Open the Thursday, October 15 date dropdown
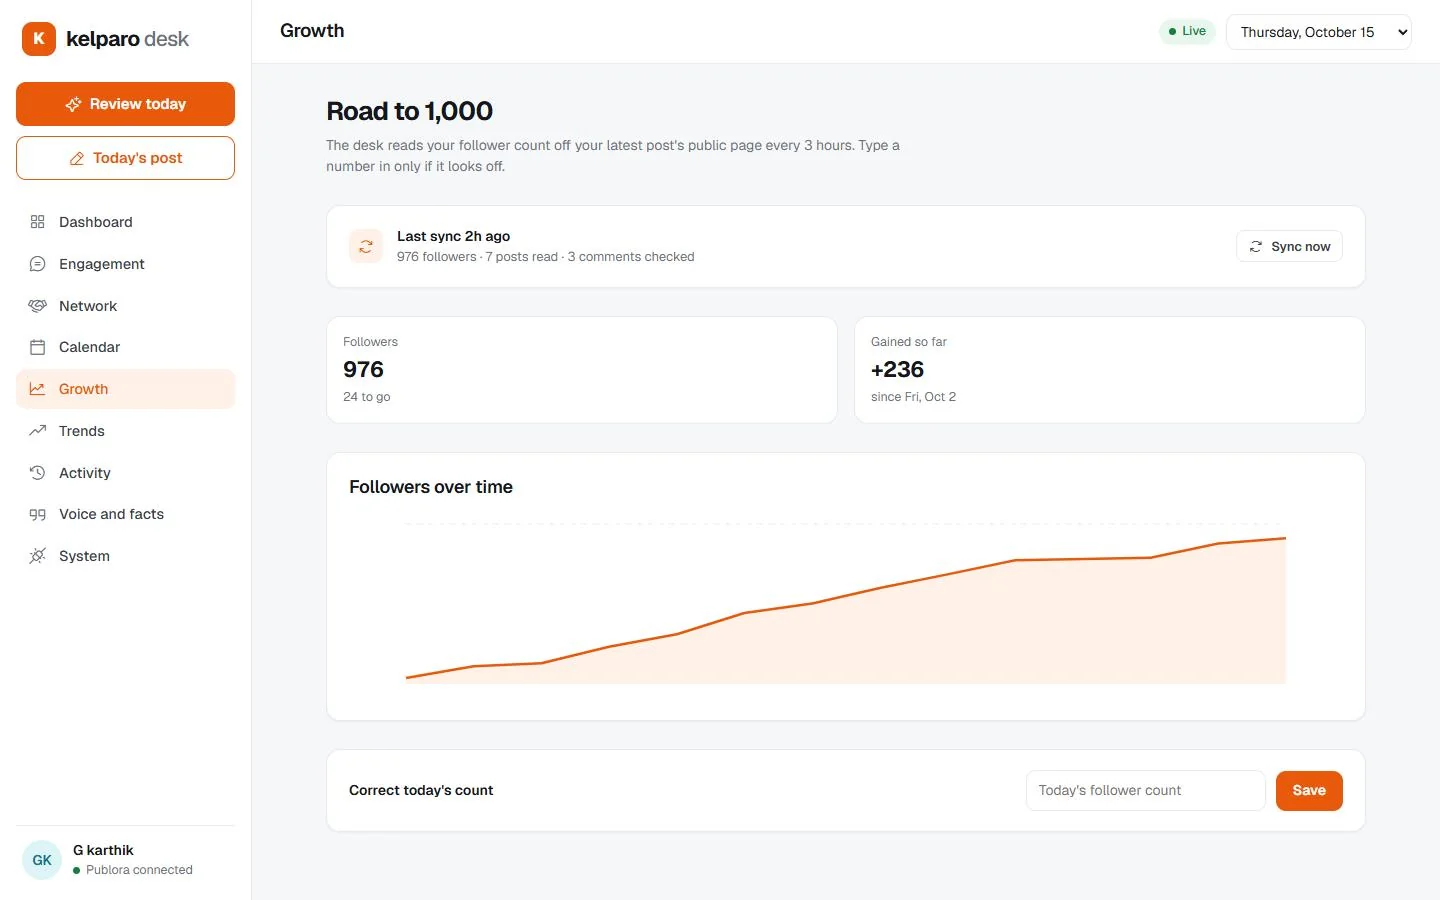 pyautogui.click(x=1318, y=32)
